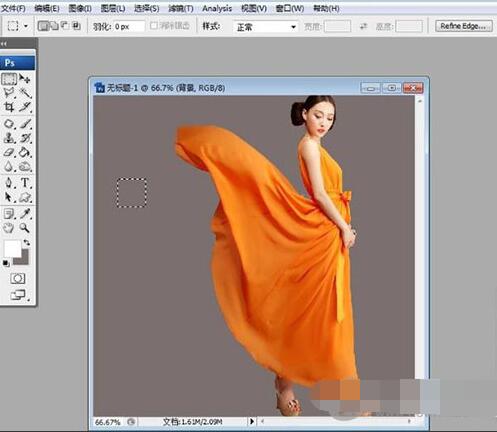Click the feather value input field
497x432 pixels.
click(x=129, y=26)
